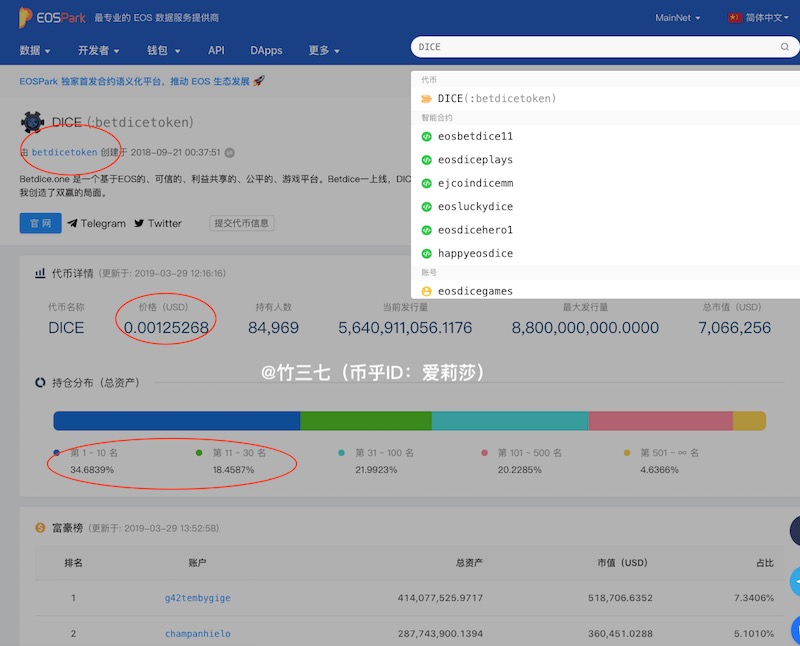Click the pie icon beside 持仓分布
Viewport: 800px width, 646px height.
pyautogui.click(x=40, y=382)
